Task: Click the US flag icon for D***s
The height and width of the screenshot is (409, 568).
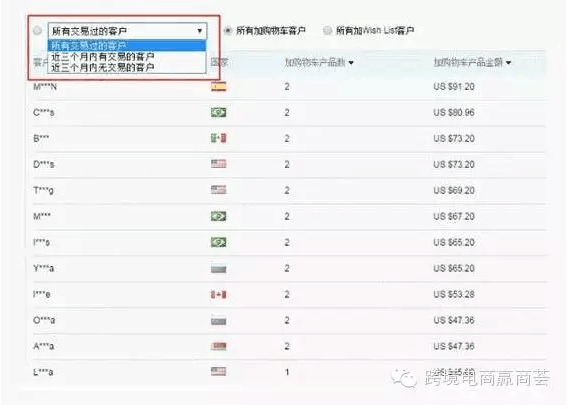Action: (x=218, y=164)
